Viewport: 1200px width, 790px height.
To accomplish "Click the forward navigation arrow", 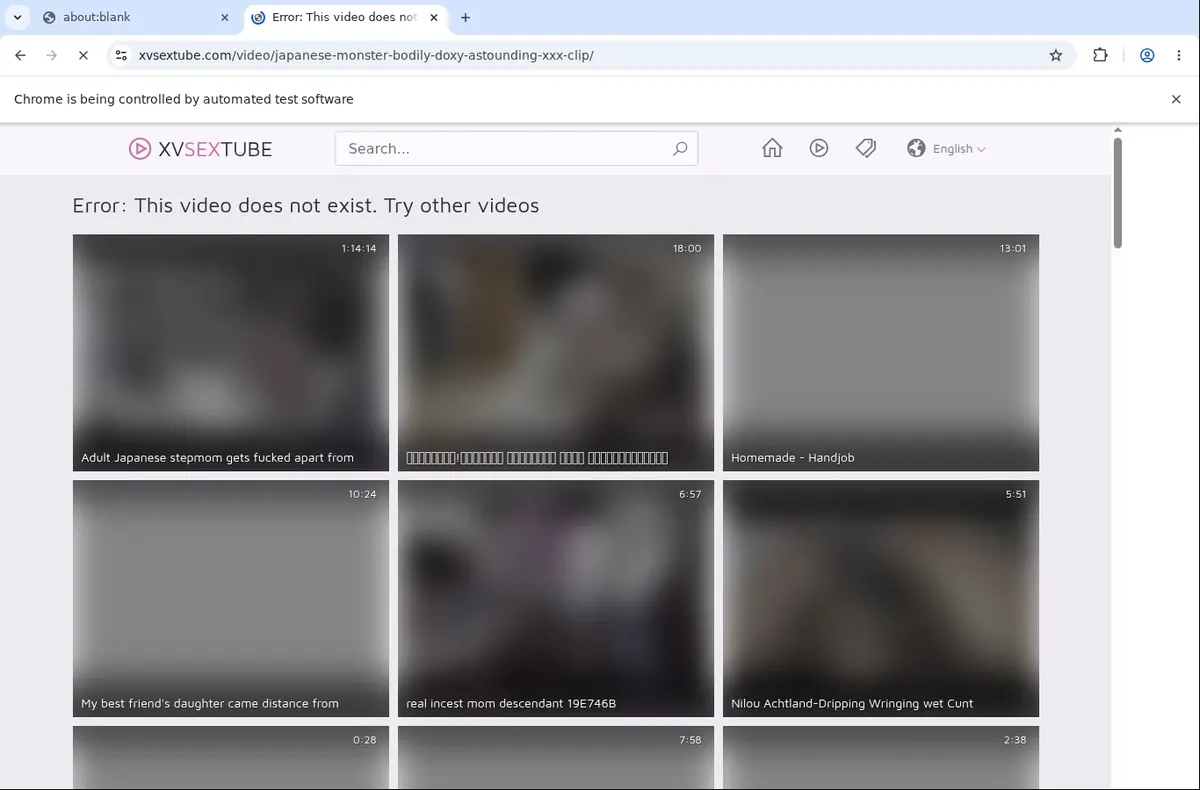I will tap(52, 56).
